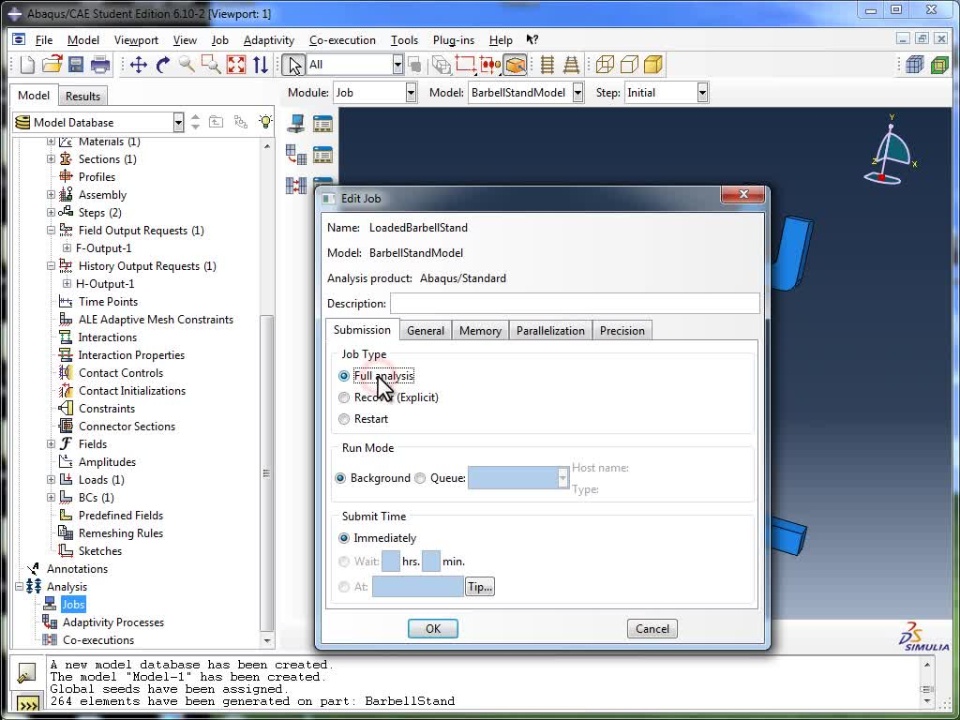
Task: Click the hidden-line render style icon
Action: click(629, 64)
